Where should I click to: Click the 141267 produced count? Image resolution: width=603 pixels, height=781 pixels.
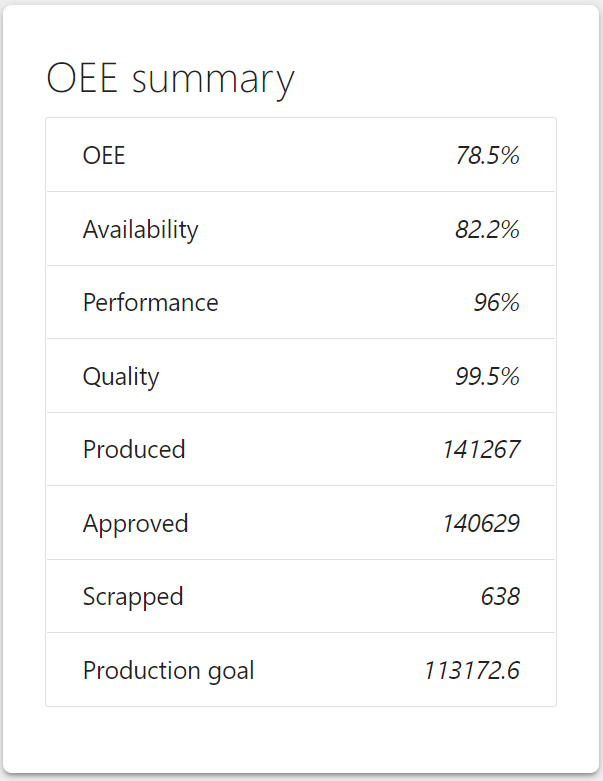[x=481, y=449]
